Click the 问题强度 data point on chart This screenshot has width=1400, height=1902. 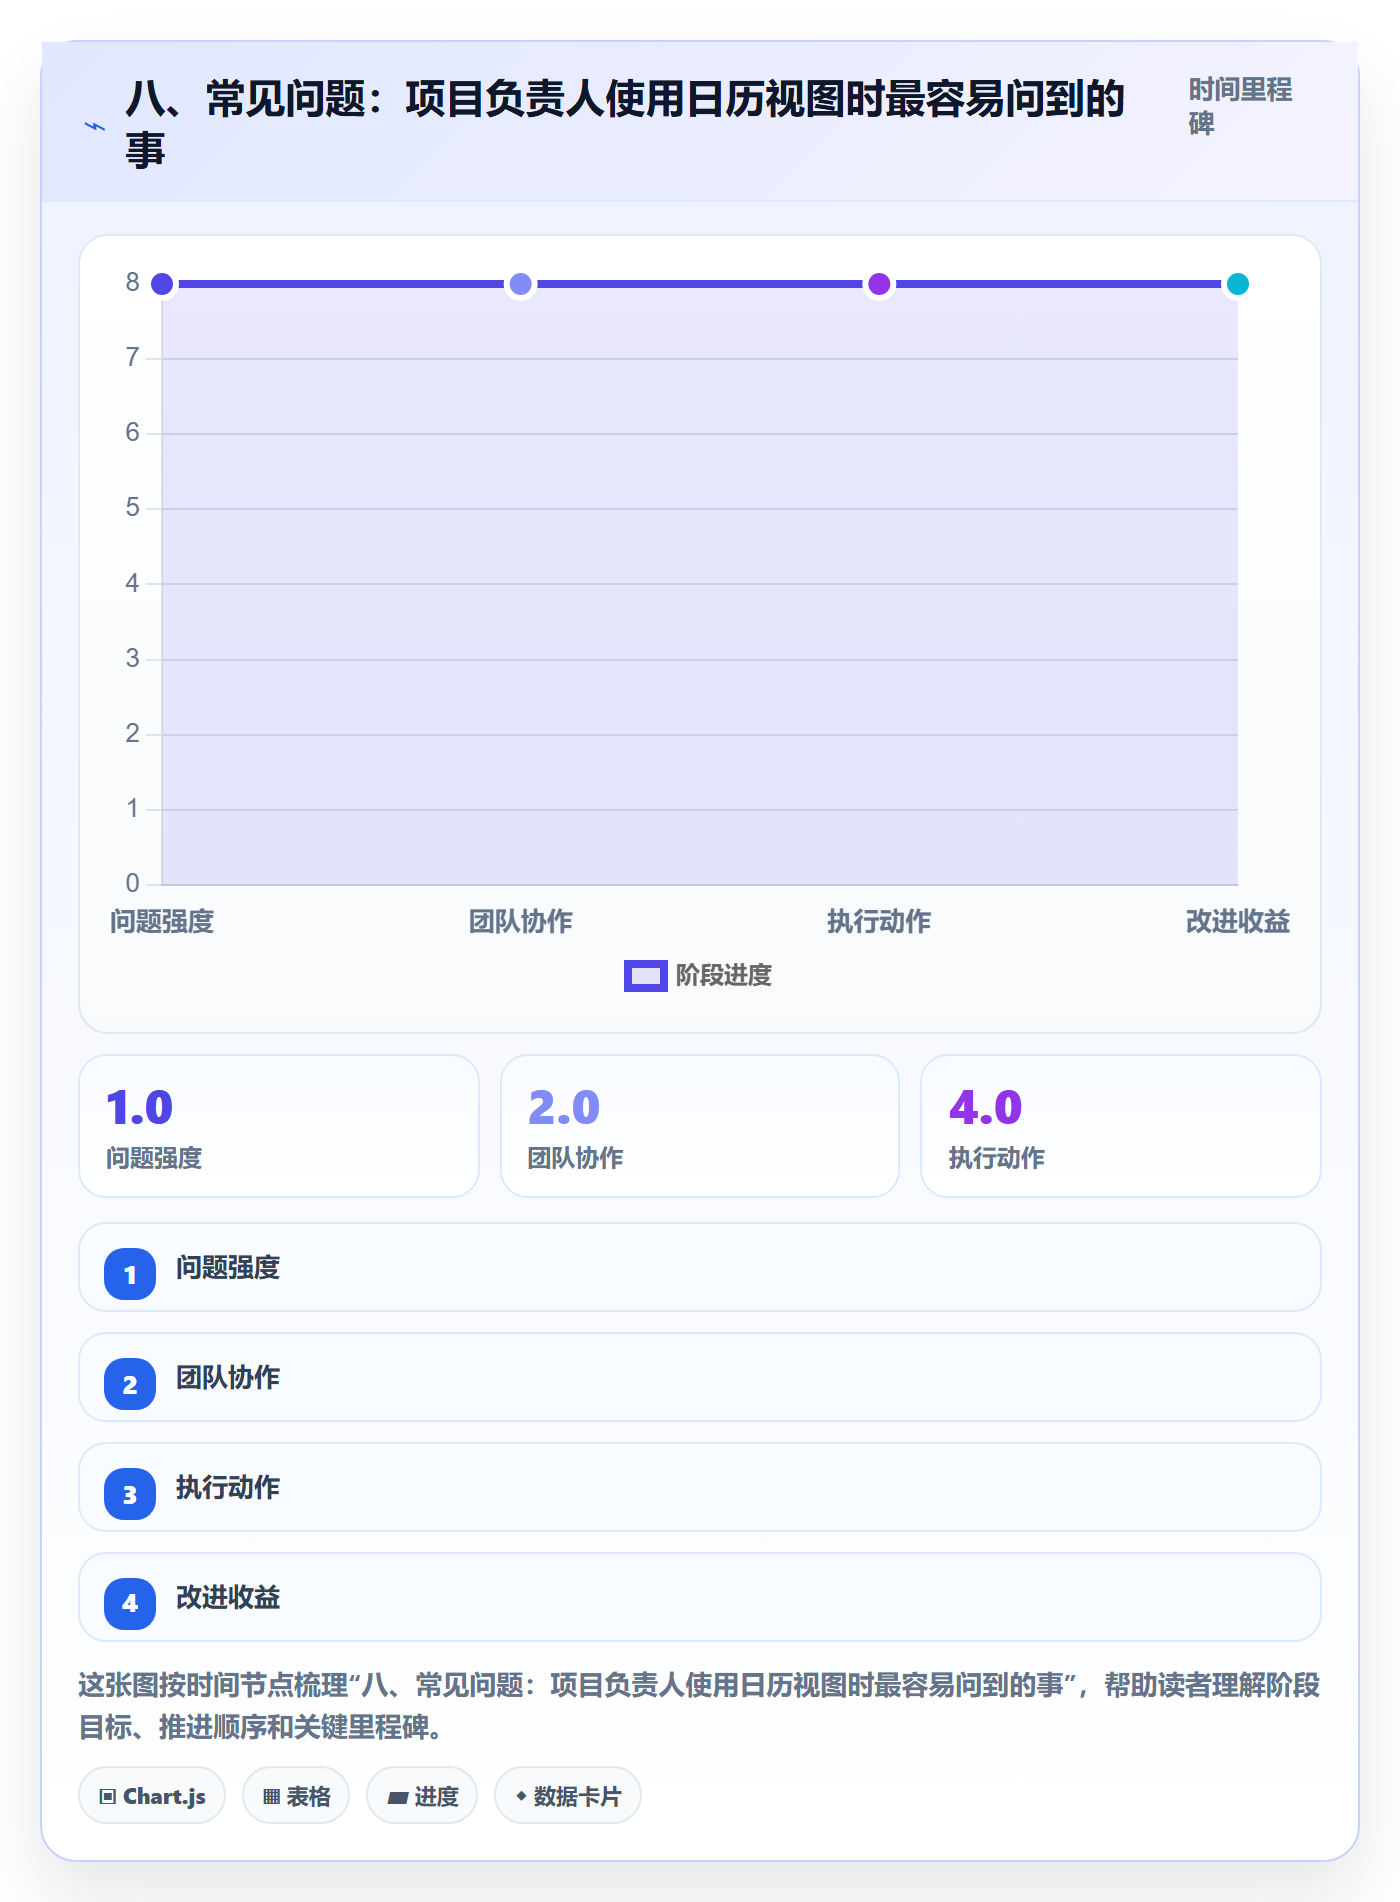tap(162, 284)
